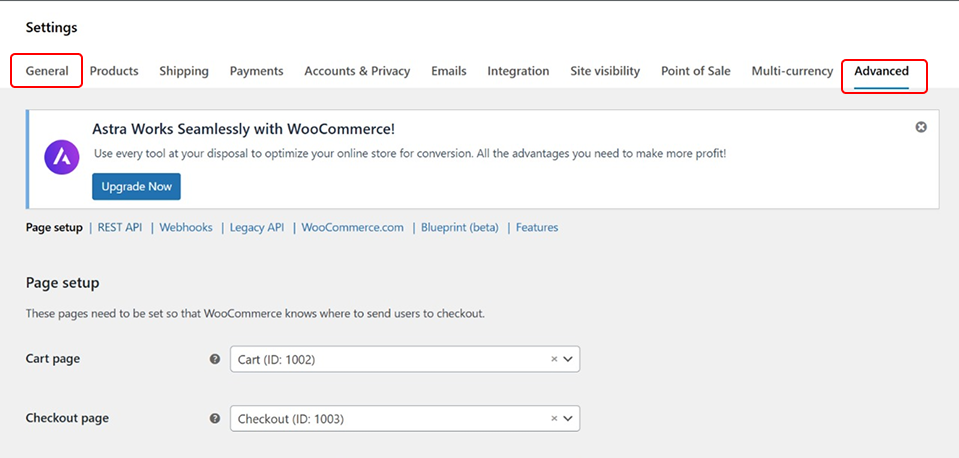This screenshot has height=458, width=959.
Task: Open the Webhooks section link
Action: tap(186, 228)
